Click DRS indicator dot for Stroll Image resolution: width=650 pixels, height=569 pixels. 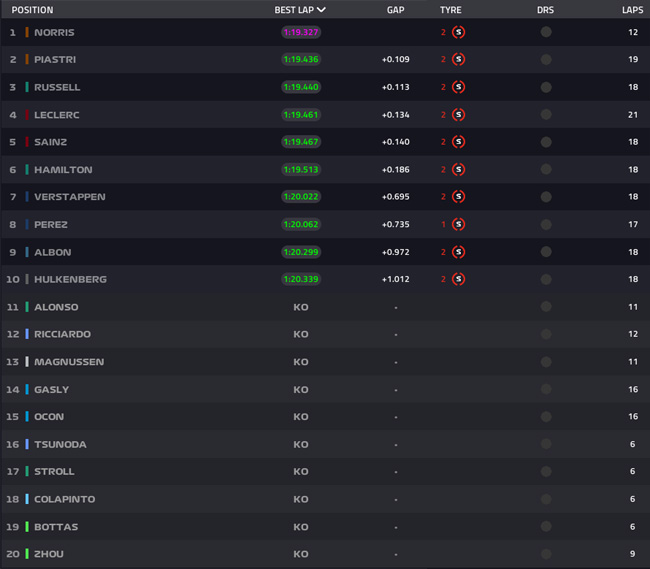pos(546,471)
